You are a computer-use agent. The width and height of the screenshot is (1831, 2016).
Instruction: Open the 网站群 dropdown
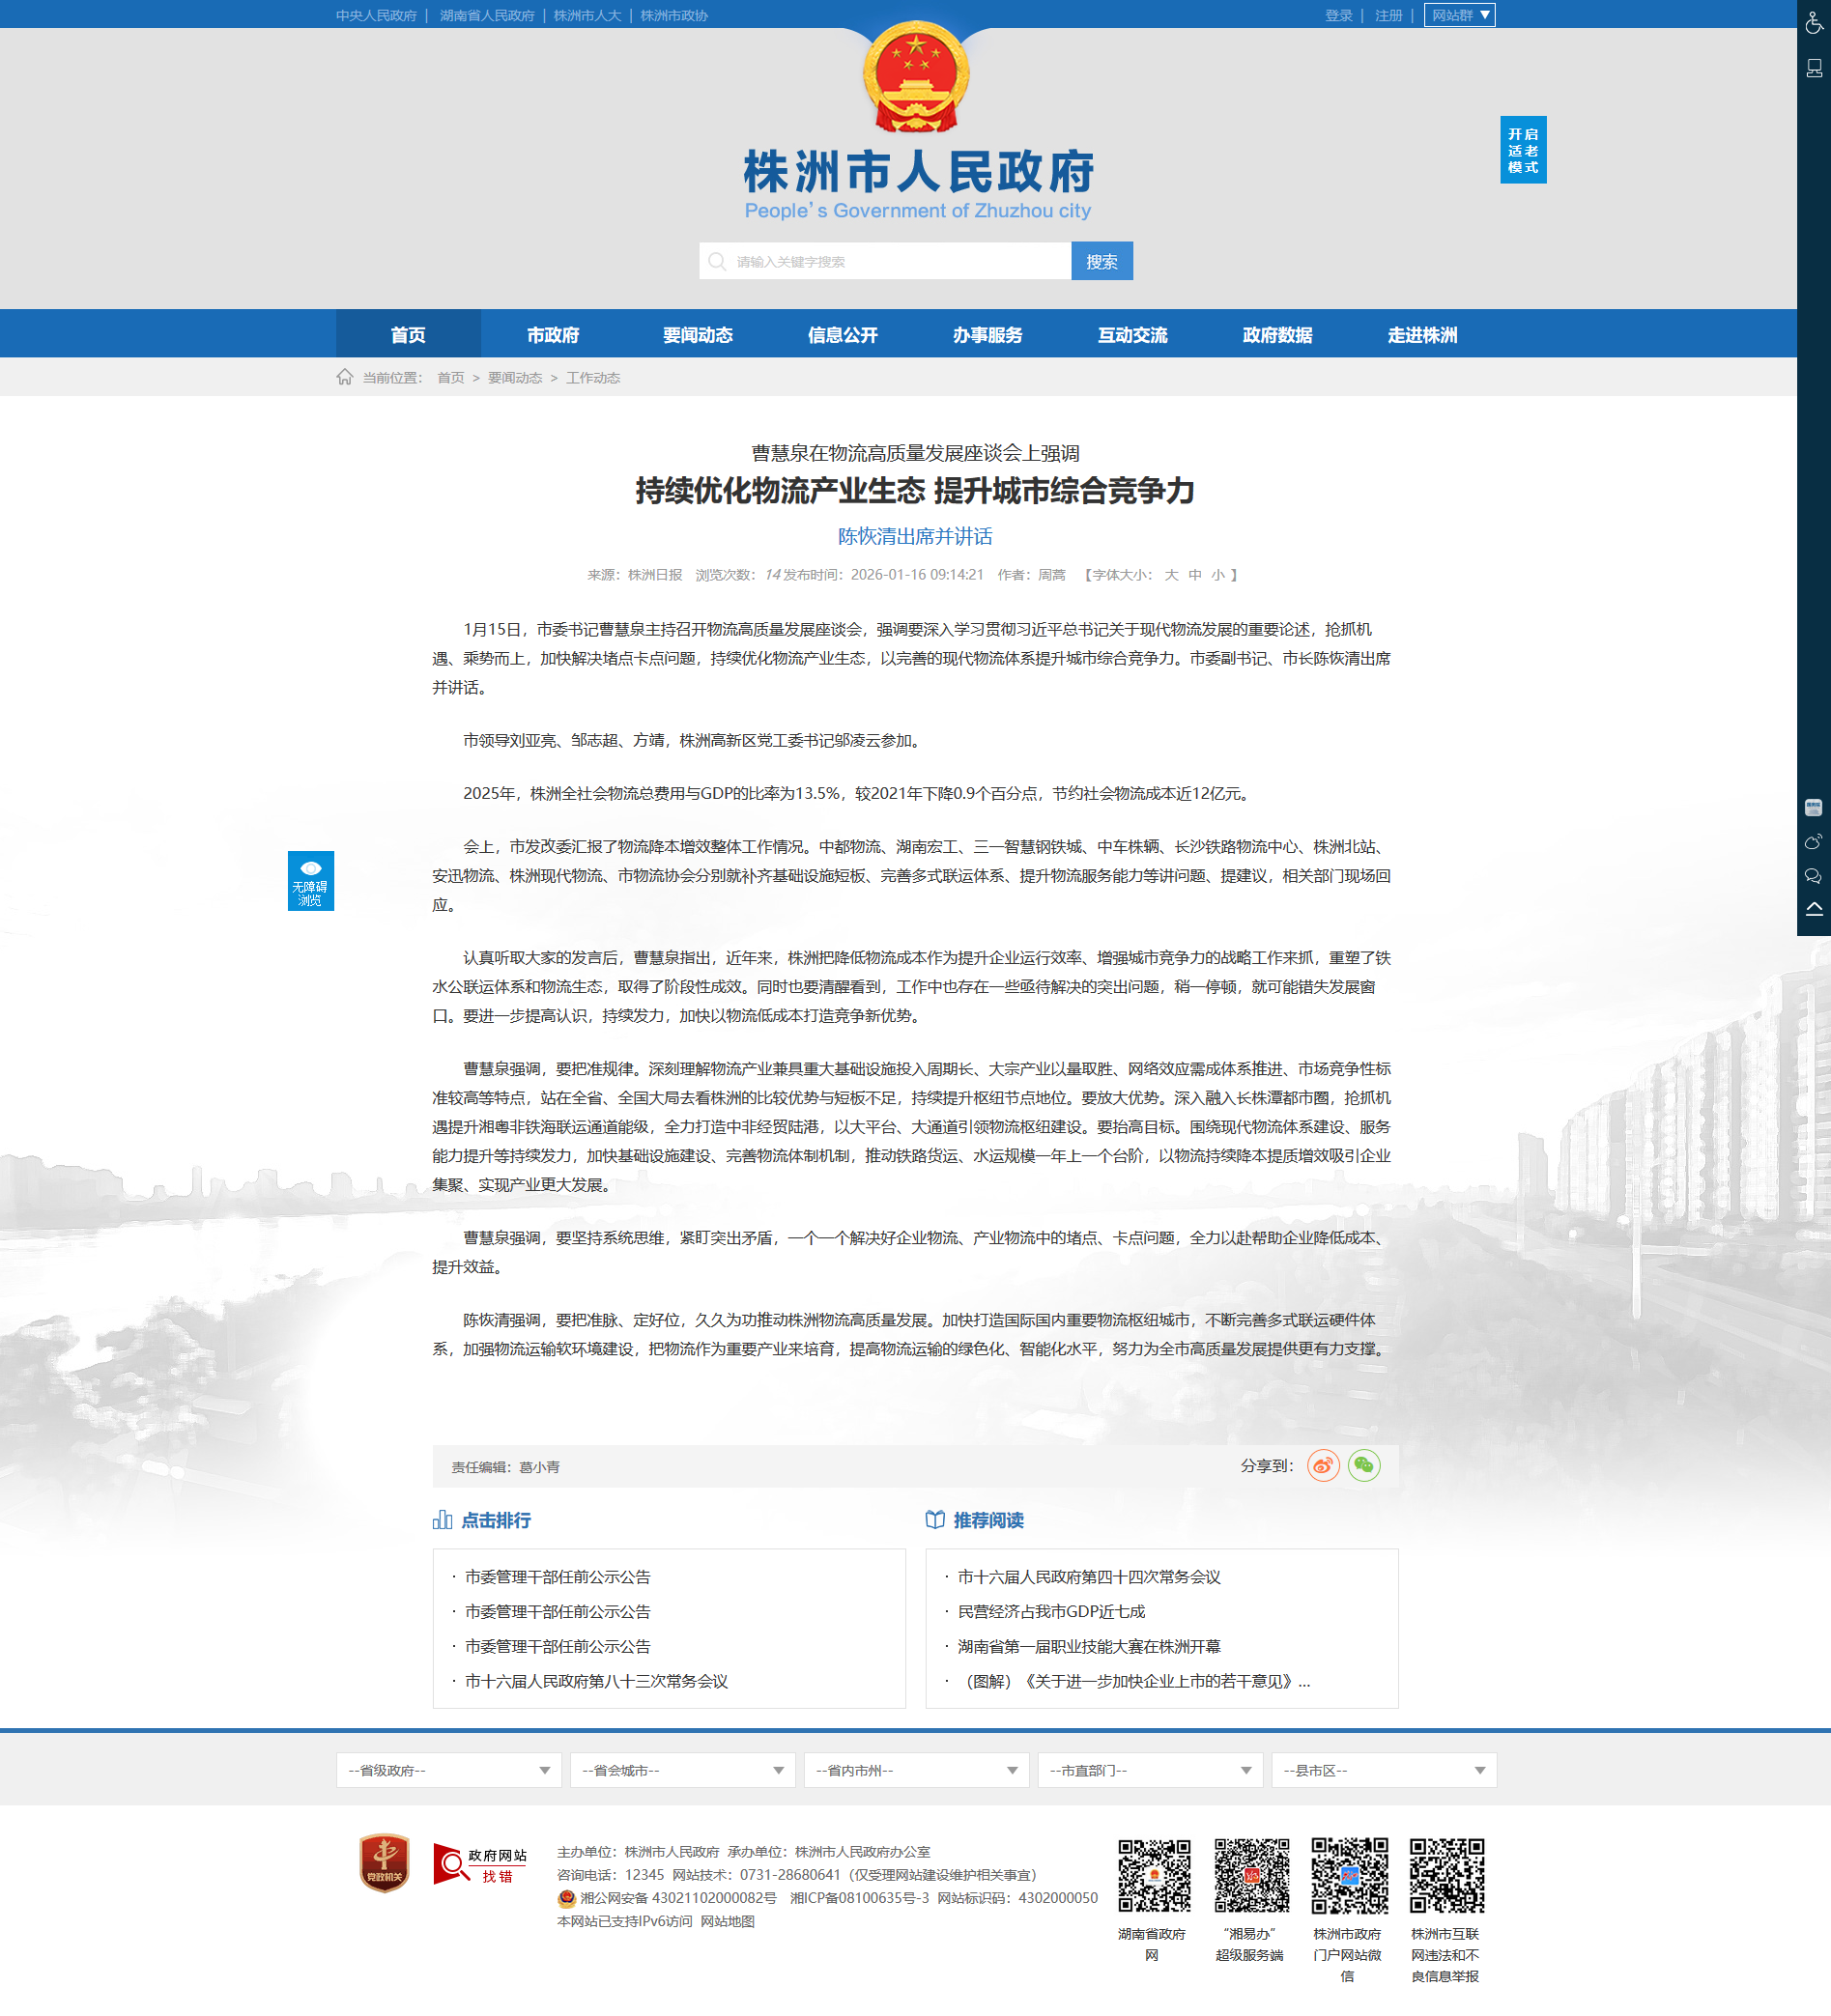click(1459, 15)
